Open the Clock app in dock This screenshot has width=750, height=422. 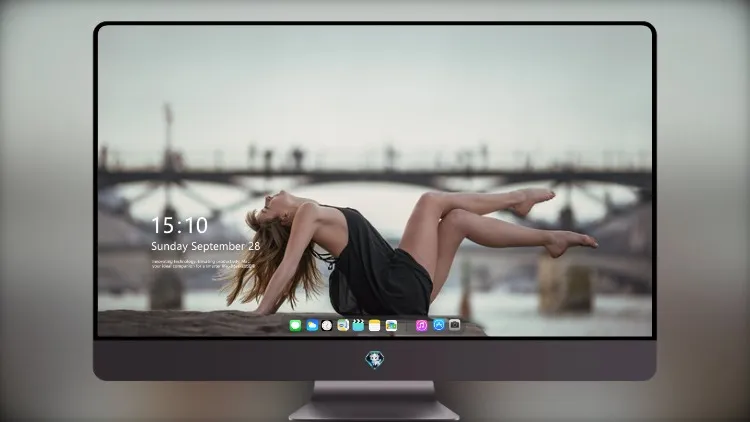(x=327, y=325)
